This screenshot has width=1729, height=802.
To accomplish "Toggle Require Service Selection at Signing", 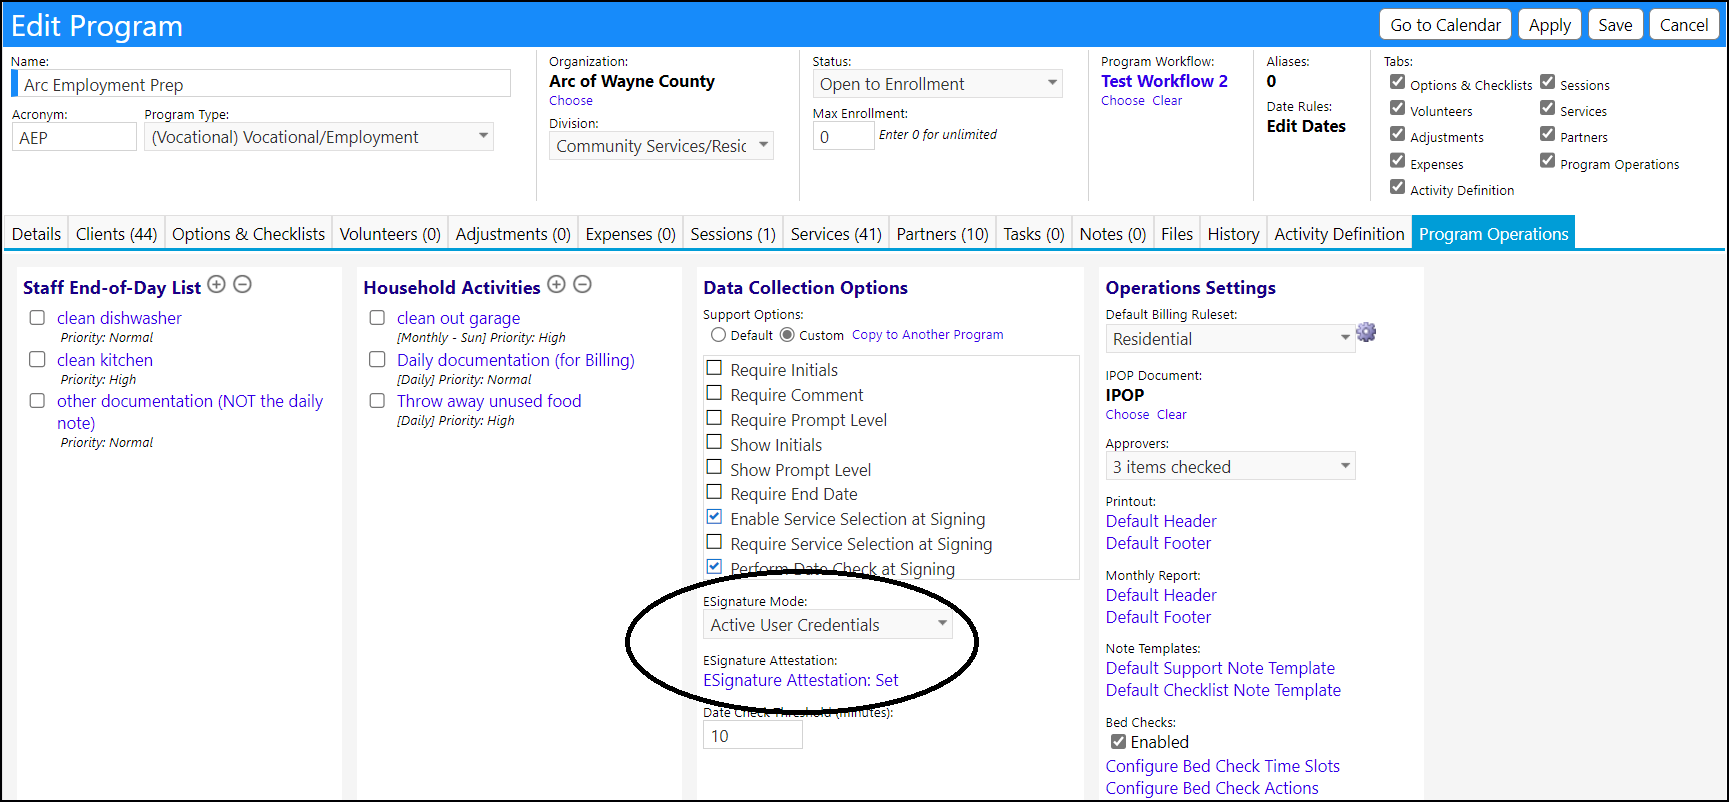I will 714,542.
